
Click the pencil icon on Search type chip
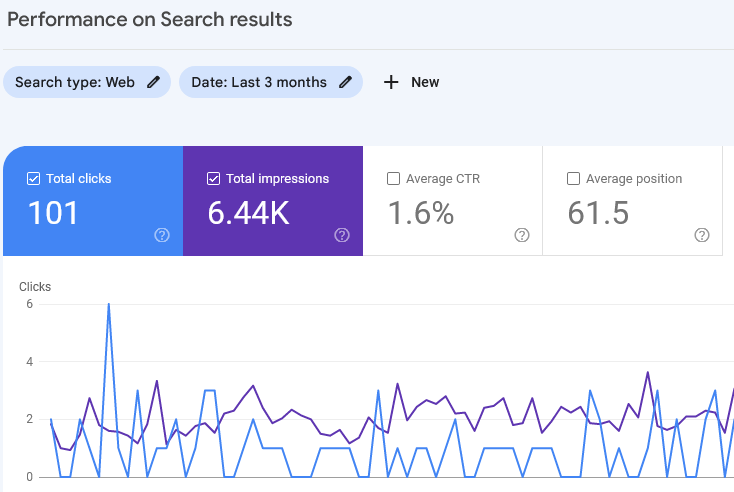(x=153, y=82)
